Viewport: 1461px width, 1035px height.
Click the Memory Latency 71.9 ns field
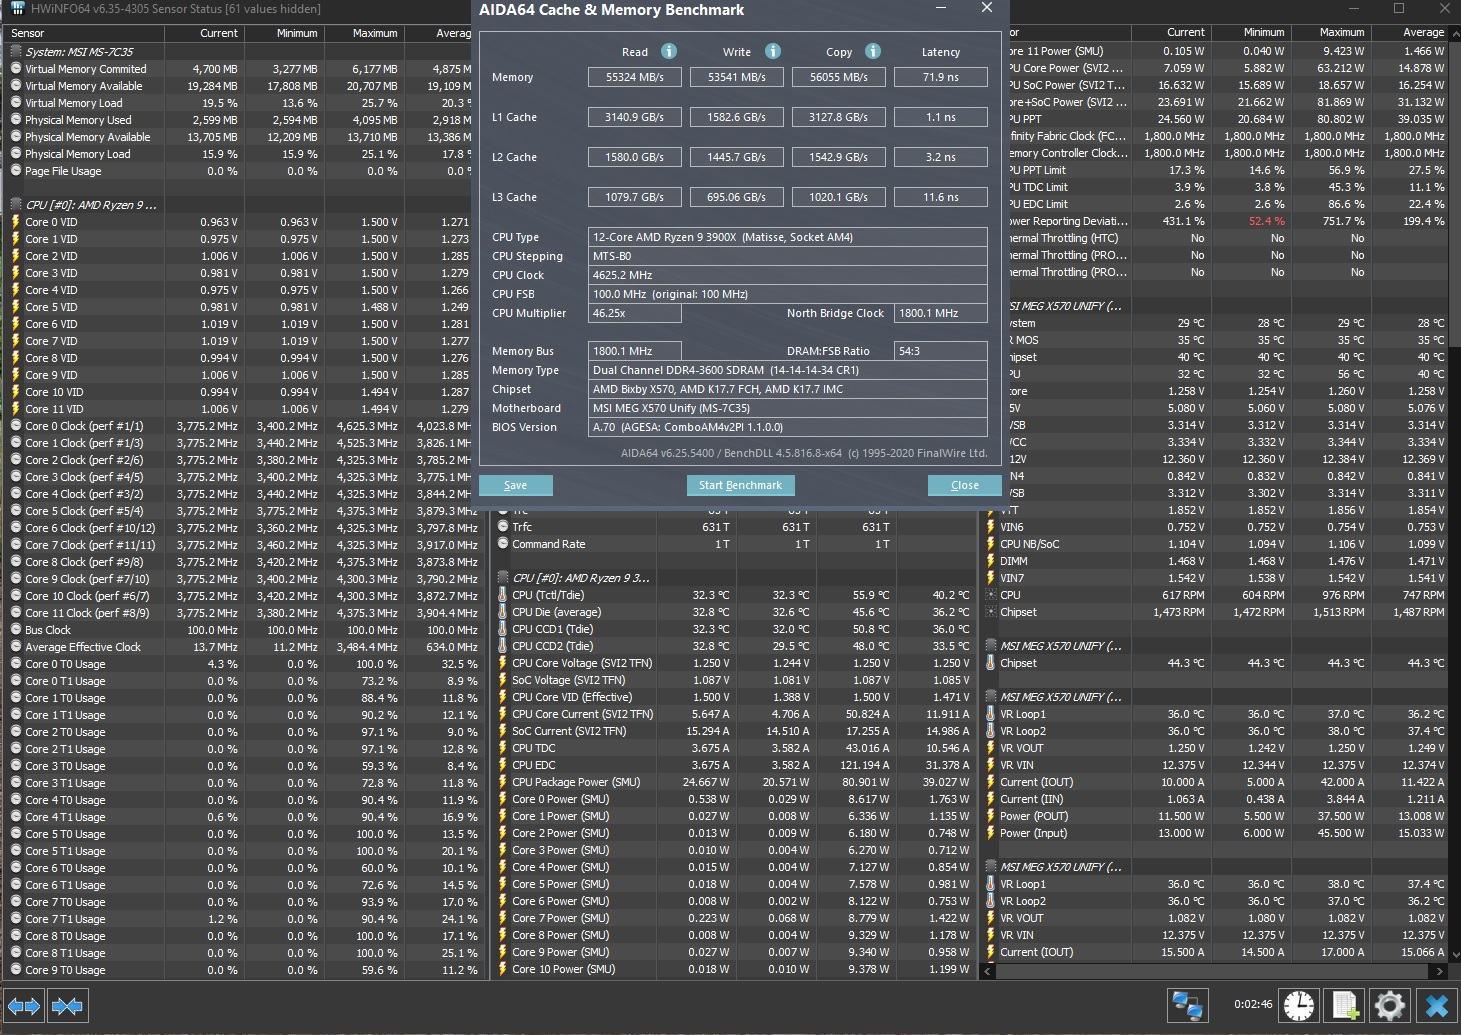pyautogui.click(x=940, y=77)
